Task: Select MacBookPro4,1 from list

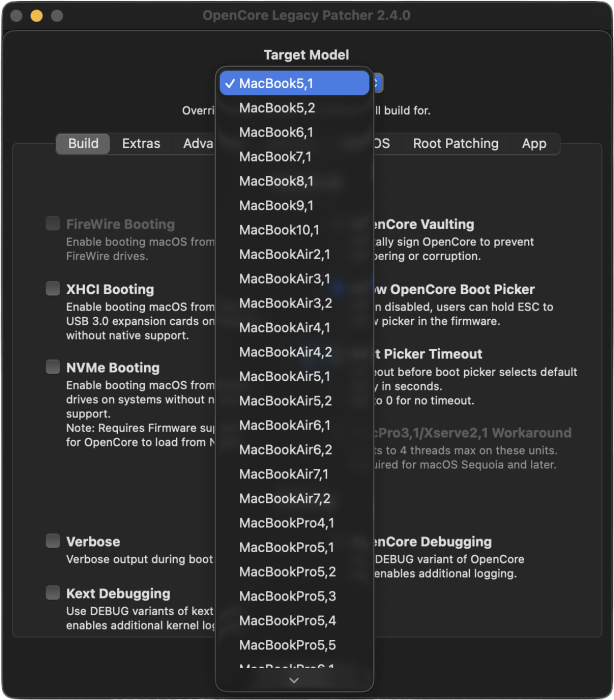Action: (x=294, y=523)
